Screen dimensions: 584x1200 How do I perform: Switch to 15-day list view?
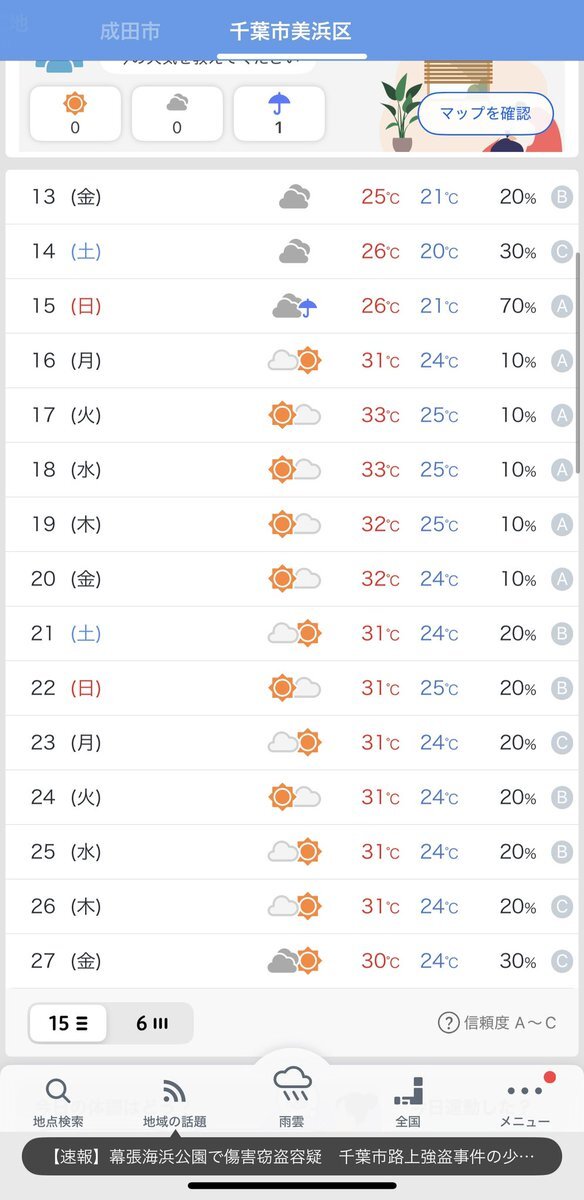click(x=68, y=1023)
